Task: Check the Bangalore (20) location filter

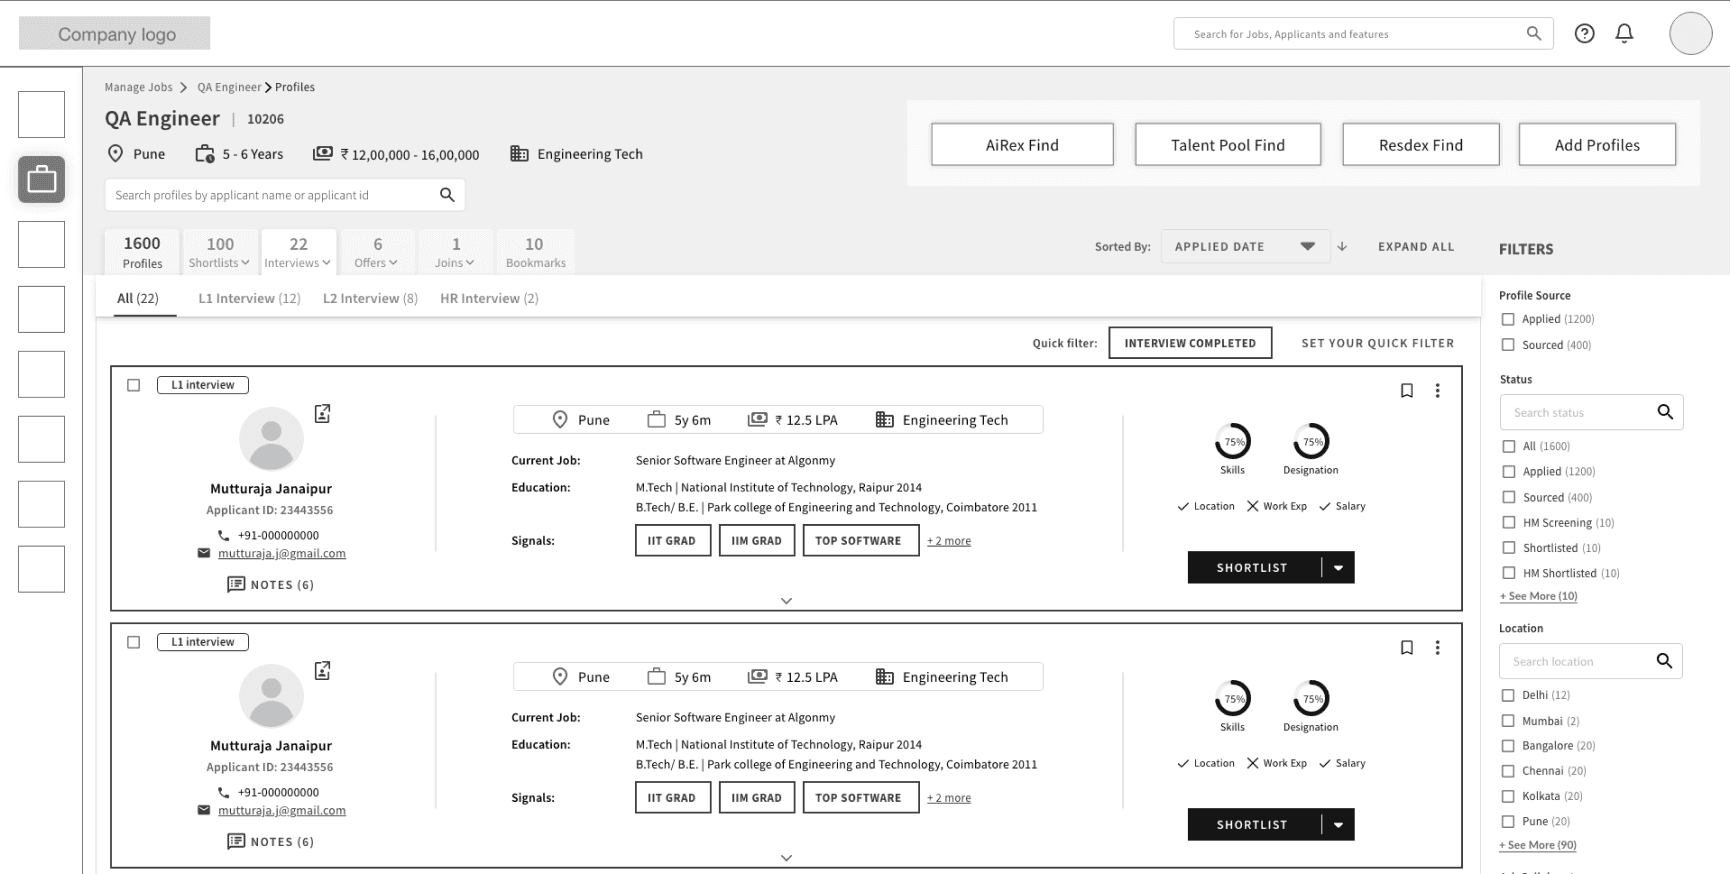Action: click(1508, 746)
